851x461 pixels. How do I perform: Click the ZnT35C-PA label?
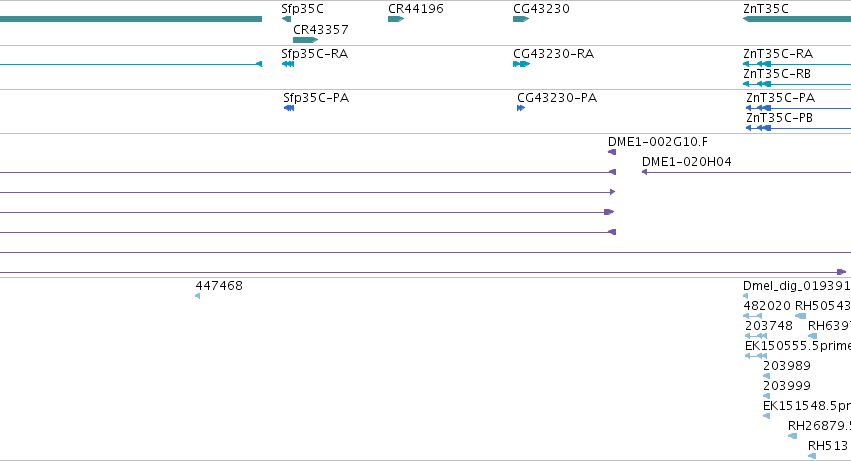(x=780, y=98)
